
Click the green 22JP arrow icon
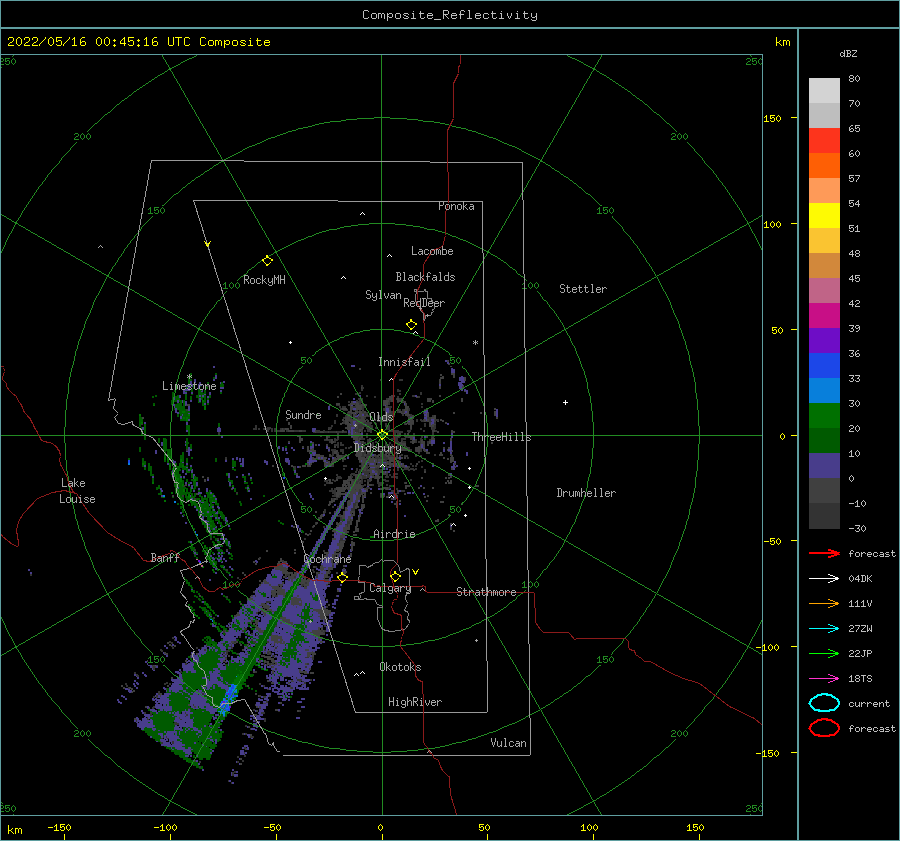pyautogui.click(x=824, y=653)
